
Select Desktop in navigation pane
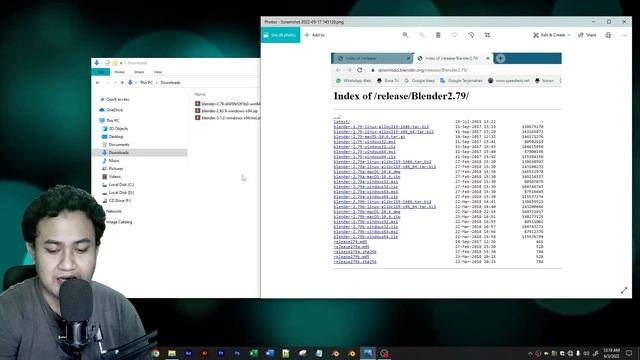click(x=113, y=137)
